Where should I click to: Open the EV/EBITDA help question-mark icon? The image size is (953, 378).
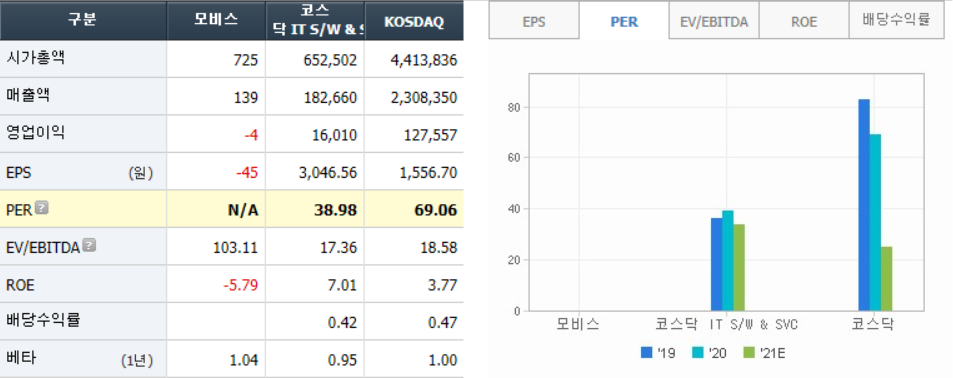[89, 246]
